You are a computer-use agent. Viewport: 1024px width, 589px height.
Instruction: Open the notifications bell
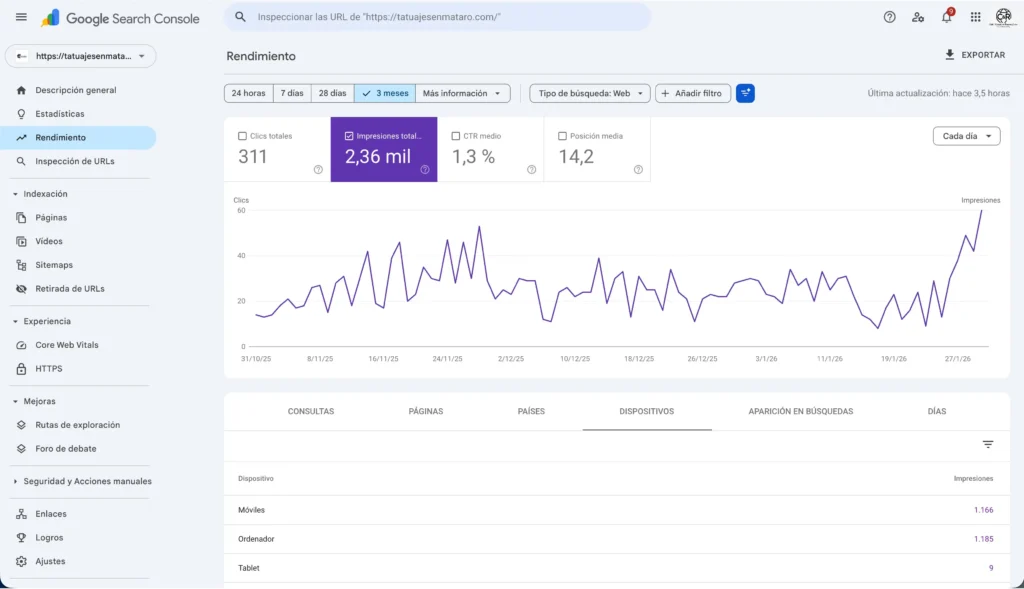click(x=945, y=18)
